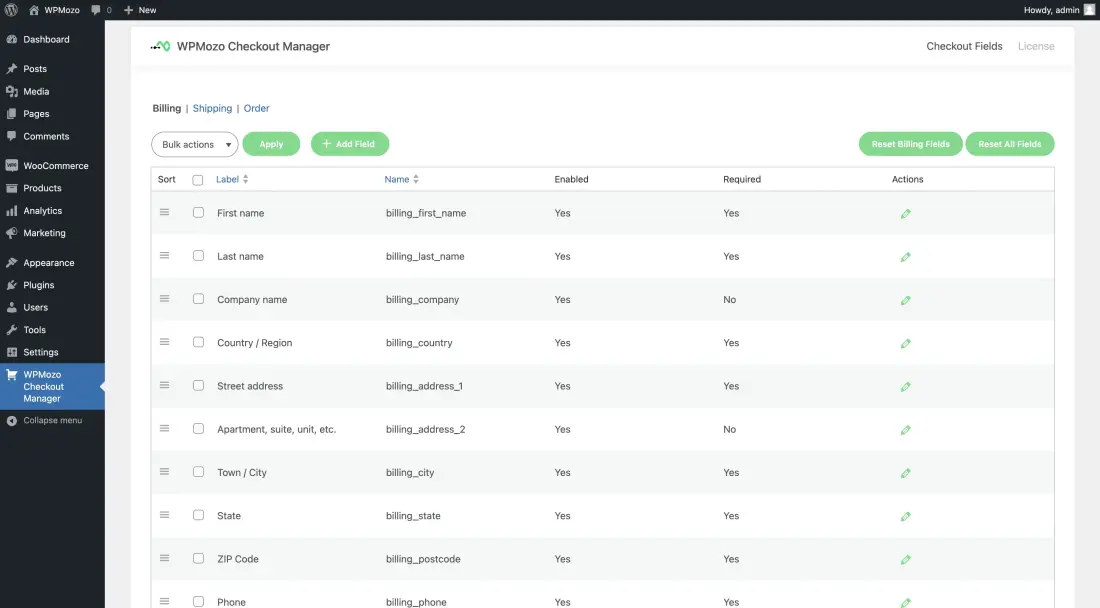Click the billing_address_2 name cell
Screen dimensions: 1100x608
(x=425, y=429)
